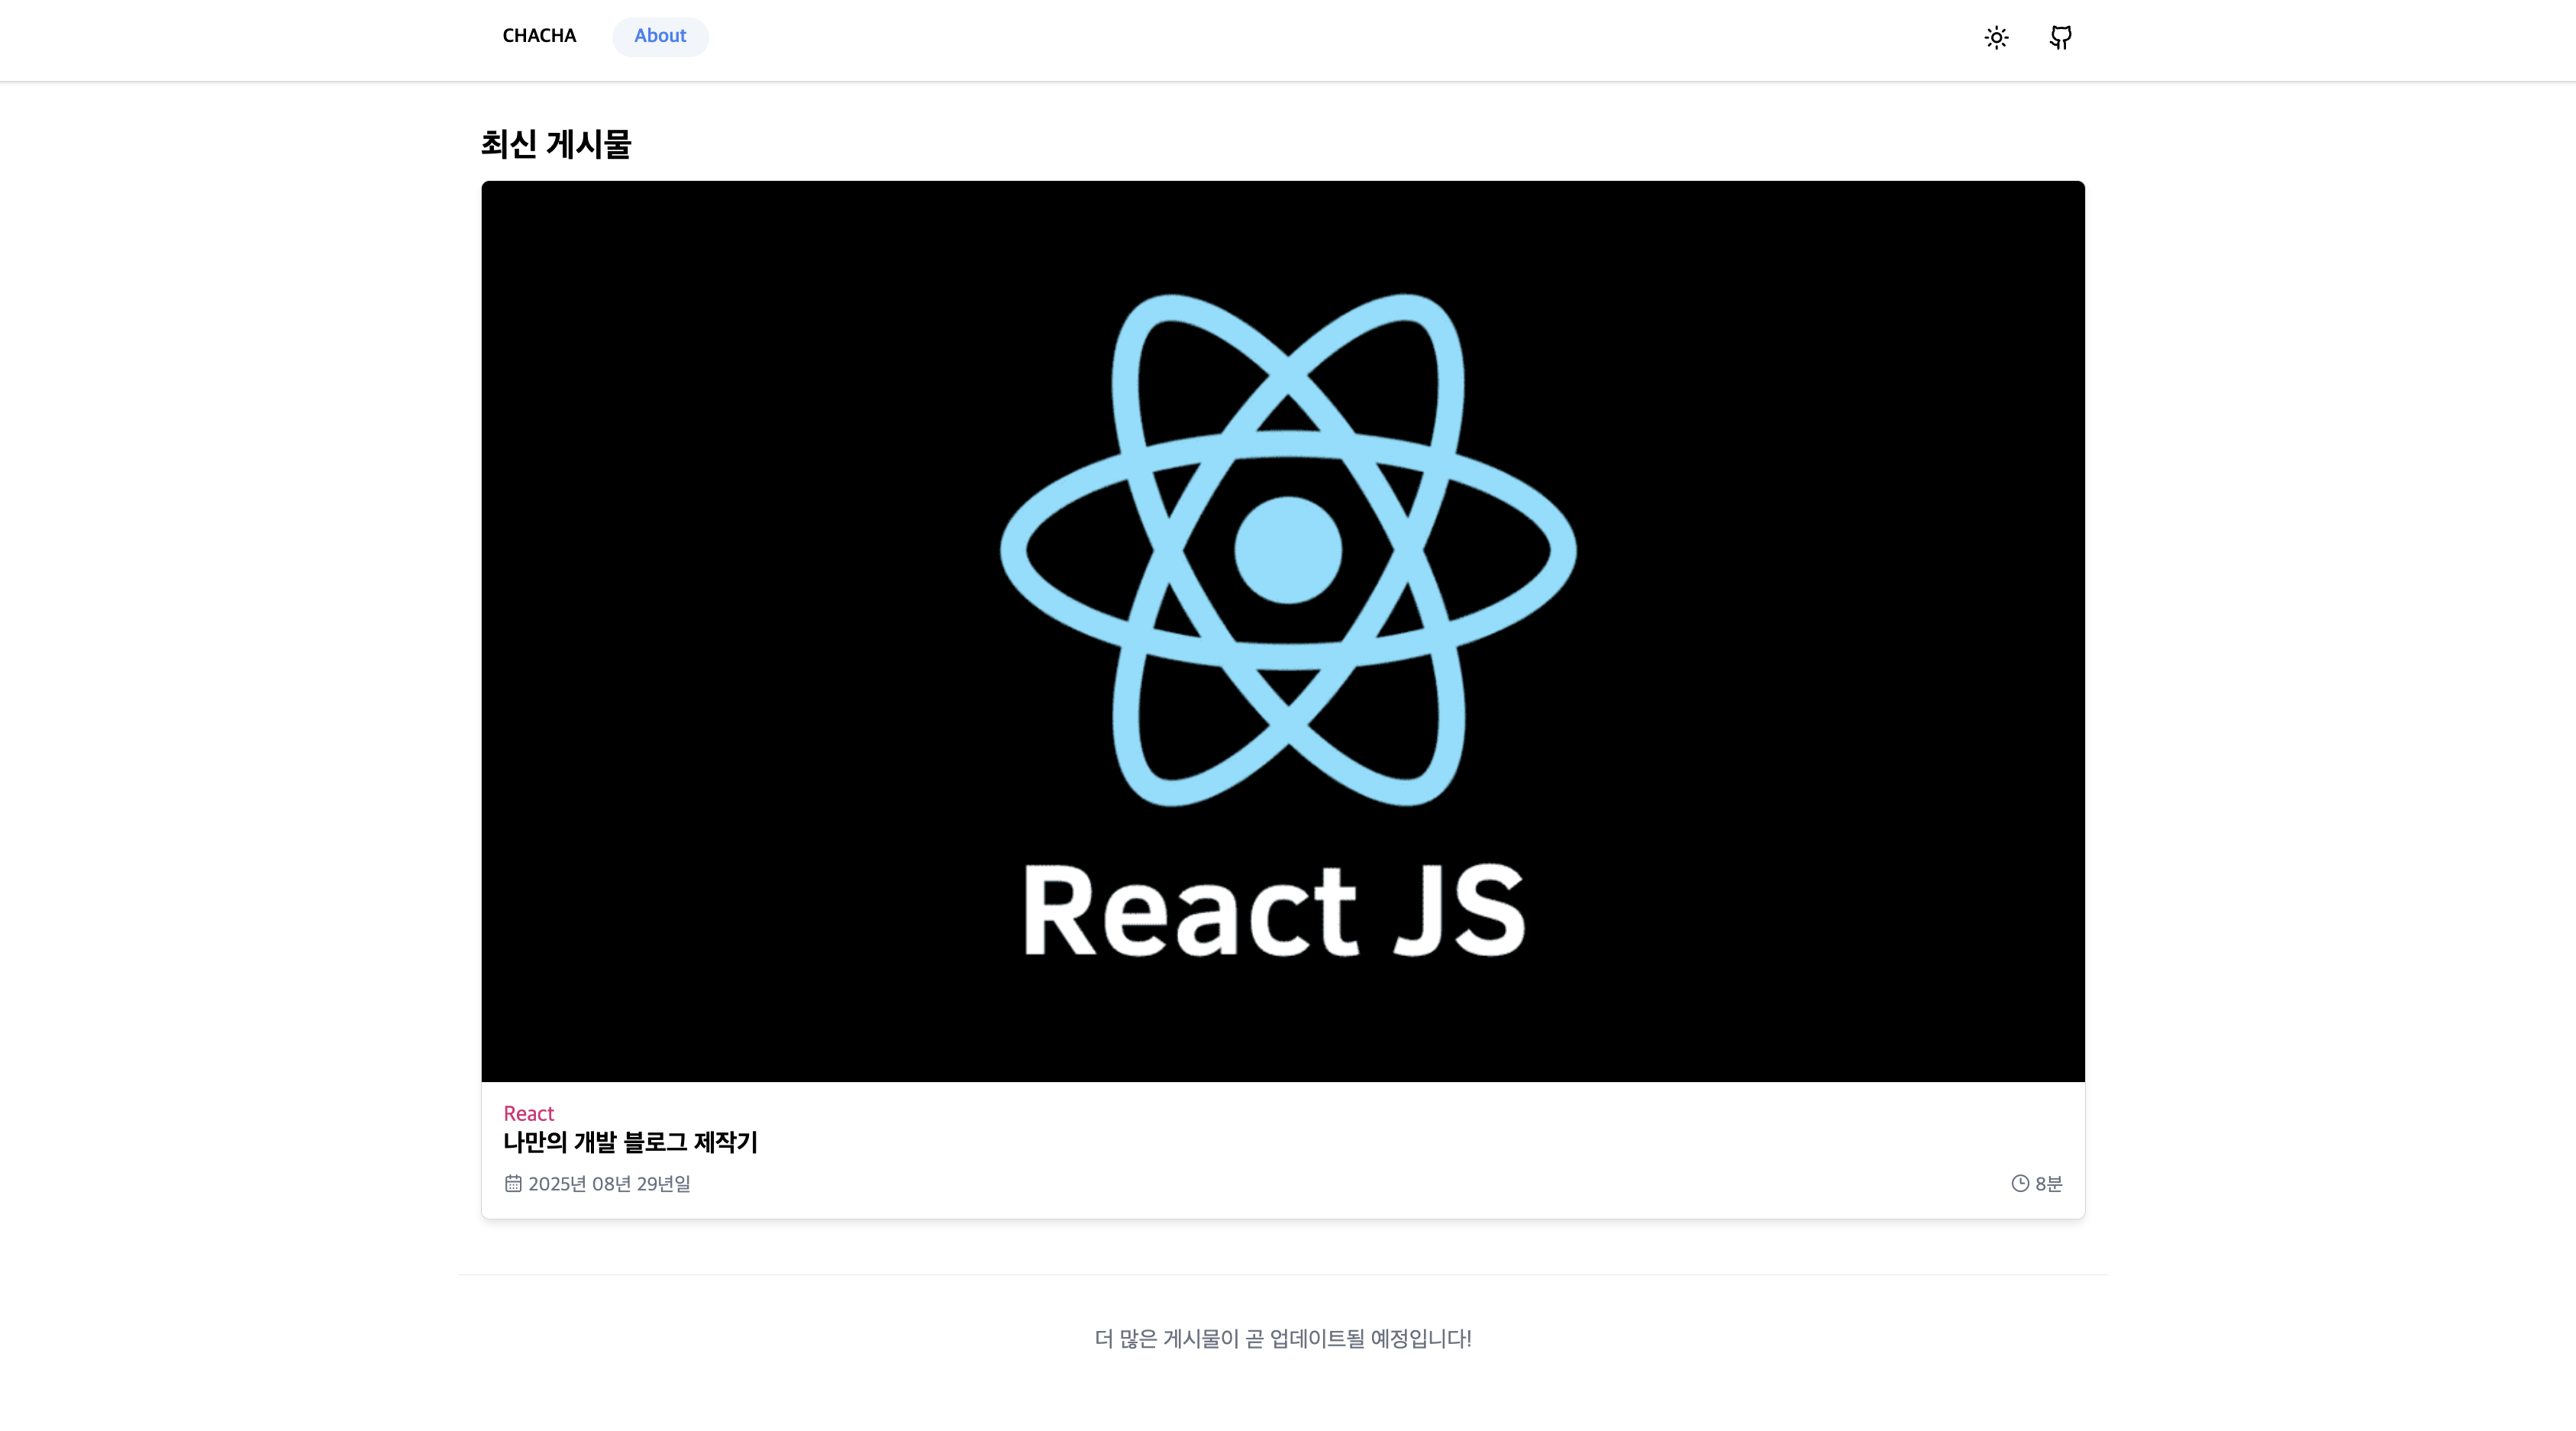Toggle the light/dark theme sun icon

click(1996, 38)
